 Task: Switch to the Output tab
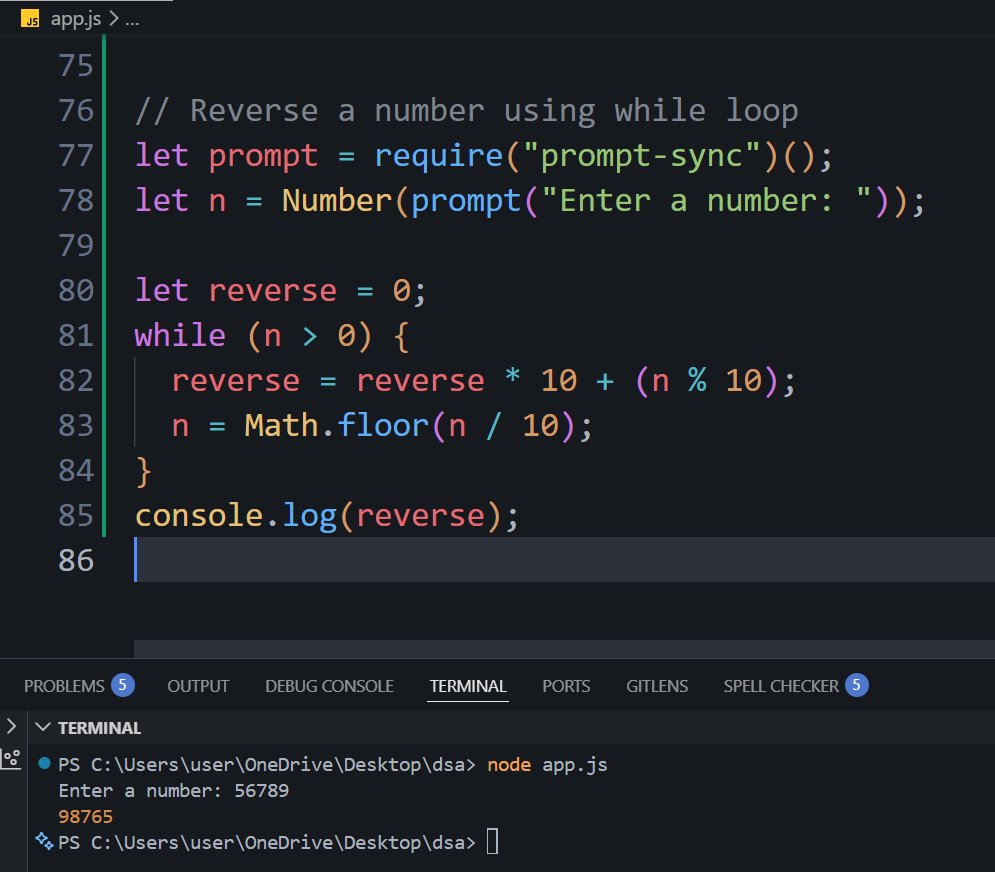coord(198,686)
